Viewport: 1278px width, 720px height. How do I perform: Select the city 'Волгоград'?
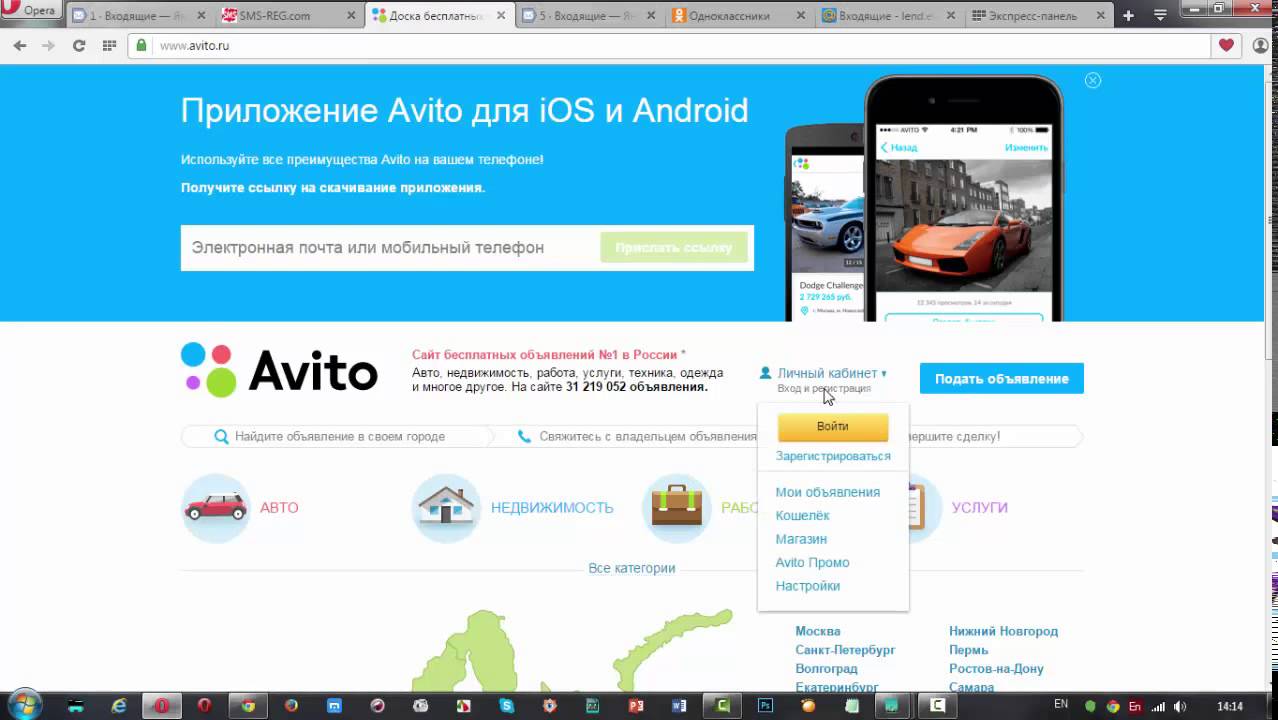pyautogui.click(x=827, y=669)
